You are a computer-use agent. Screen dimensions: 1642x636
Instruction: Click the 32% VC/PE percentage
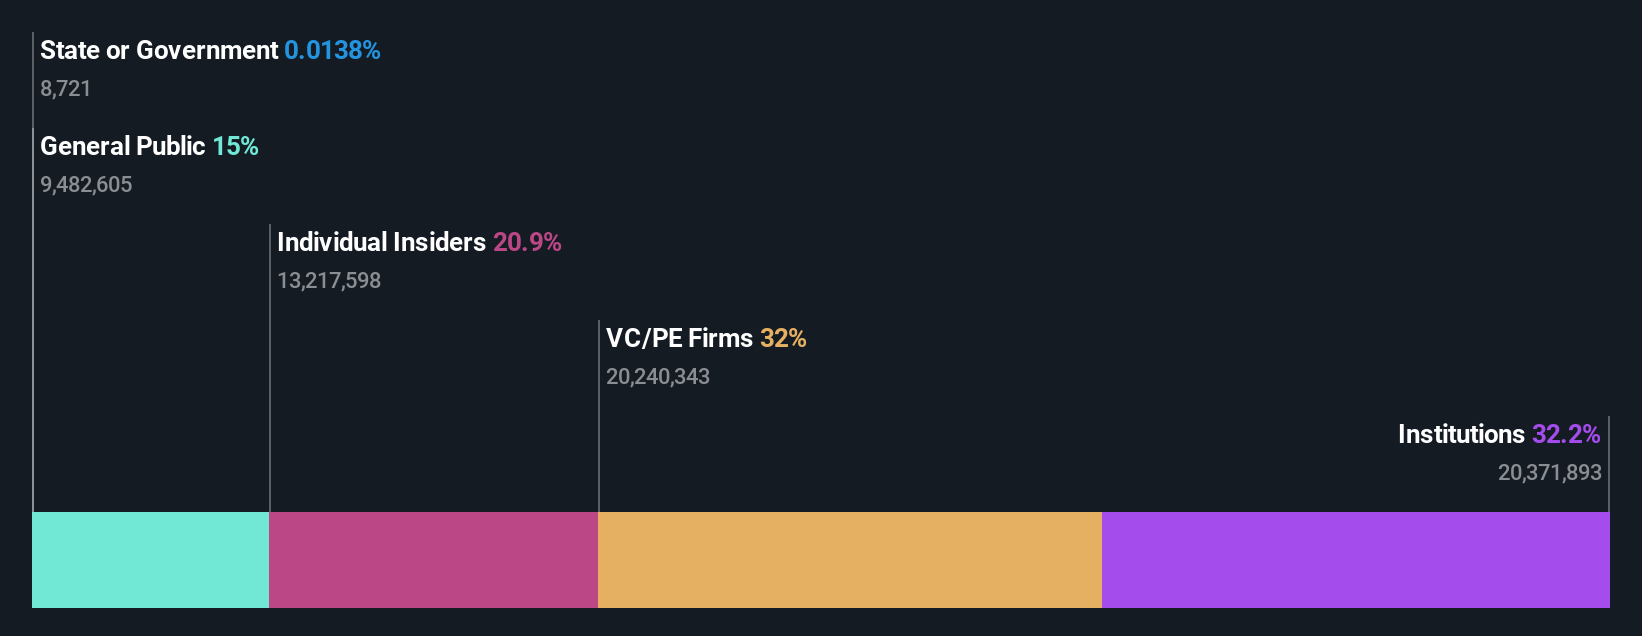click(783, 338)
